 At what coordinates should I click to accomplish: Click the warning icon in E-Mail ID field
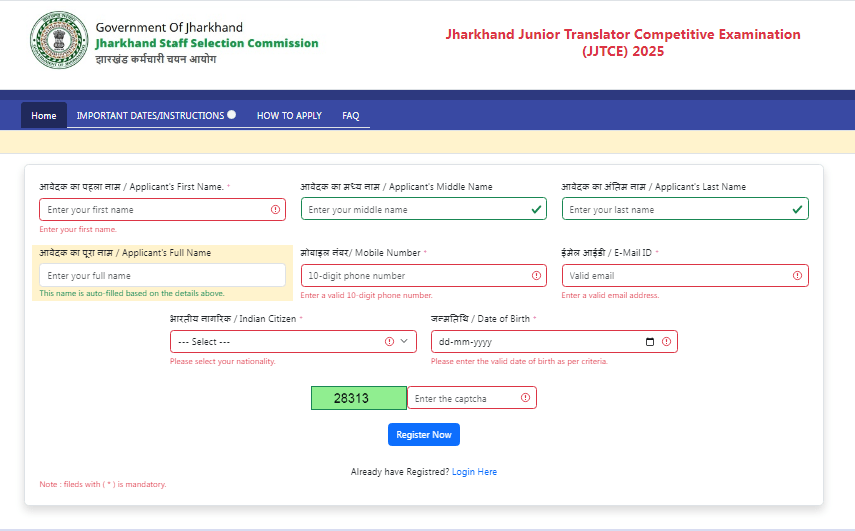tap(797, 276)
